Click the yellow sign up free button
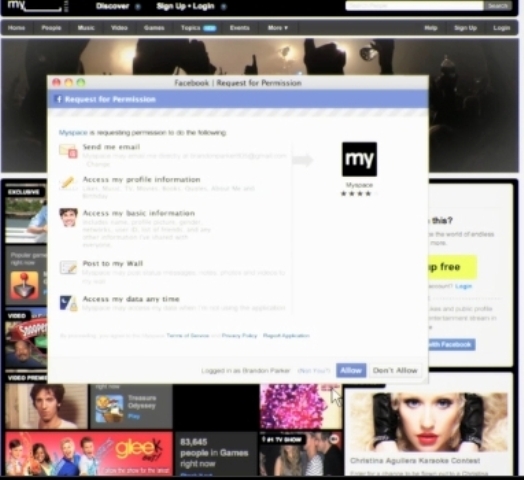Screen dimensions: 524x480 (x=452, y=267)
